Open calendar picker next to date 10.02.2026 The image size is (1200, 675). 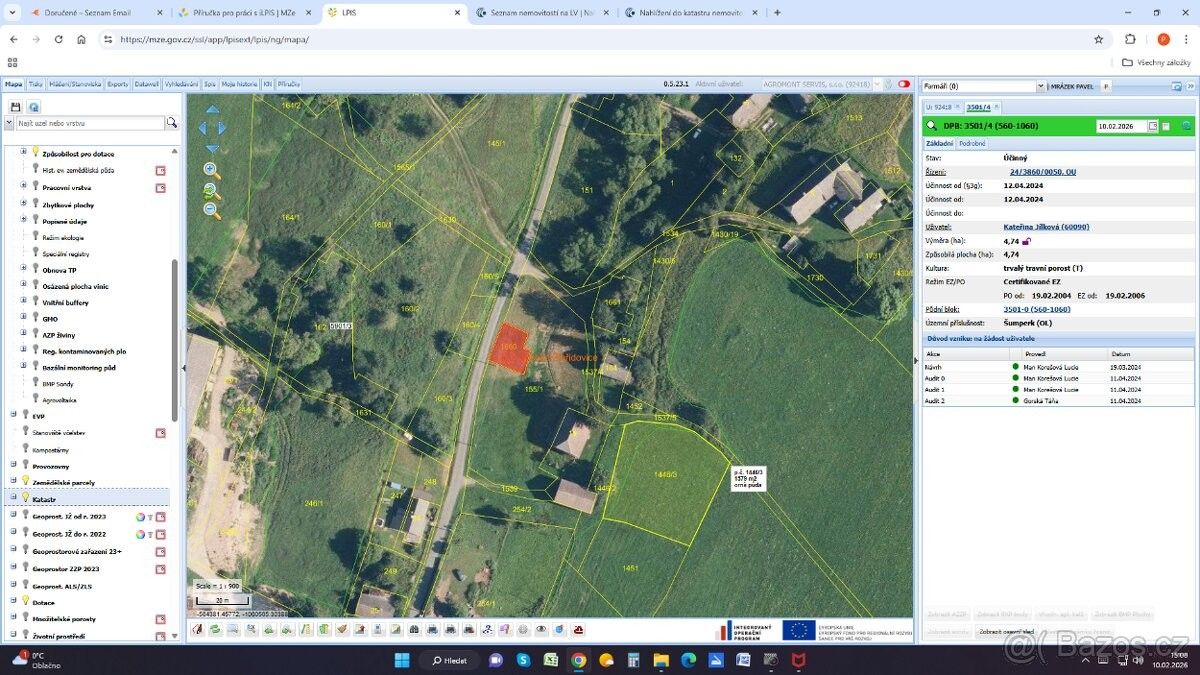click(x=1153, y=126)
